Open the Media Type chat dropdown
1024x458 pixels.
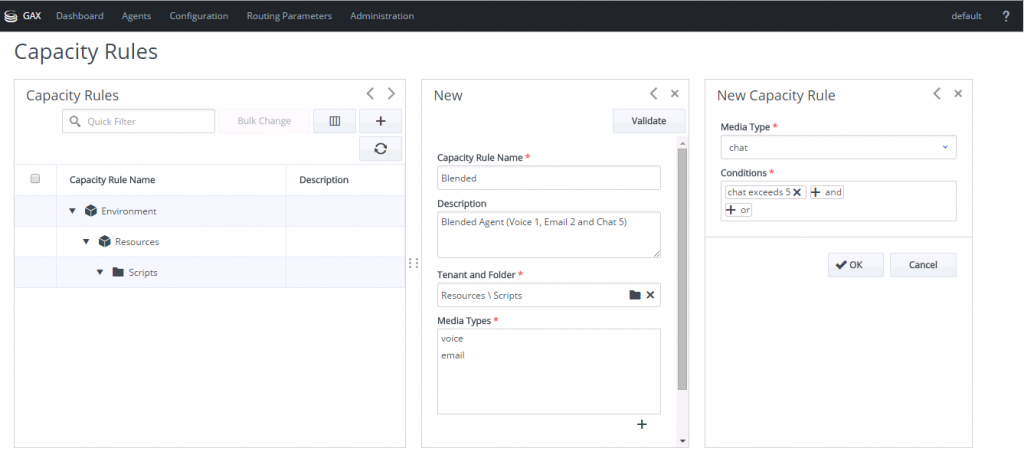(839, 148)
